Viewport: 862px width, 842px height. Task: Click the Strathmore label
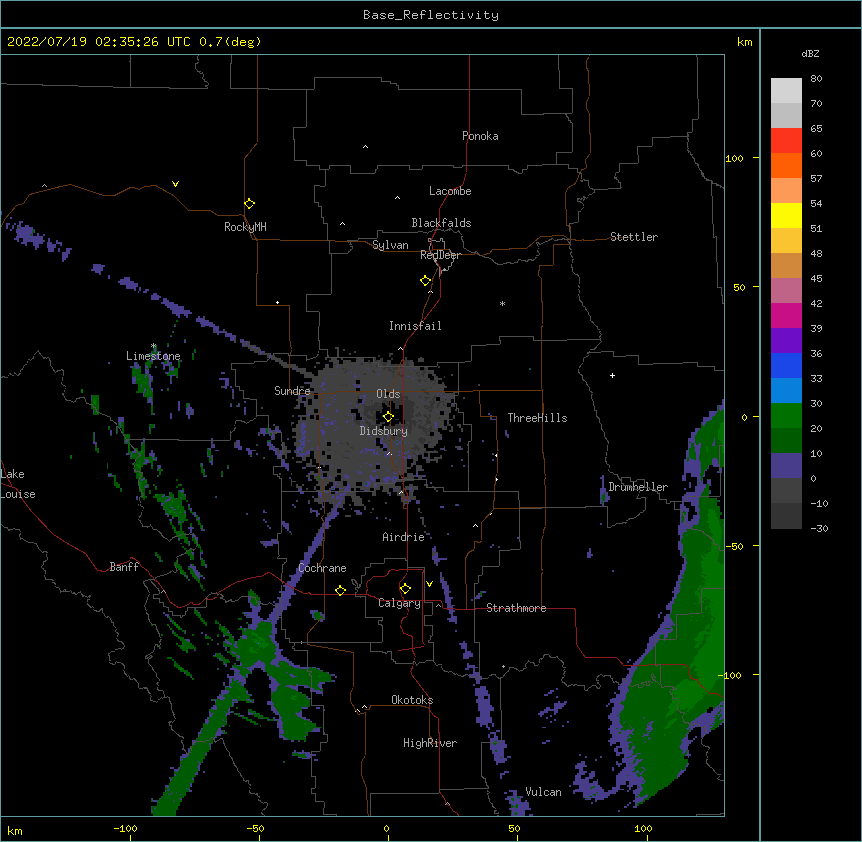tap(516, 608)
